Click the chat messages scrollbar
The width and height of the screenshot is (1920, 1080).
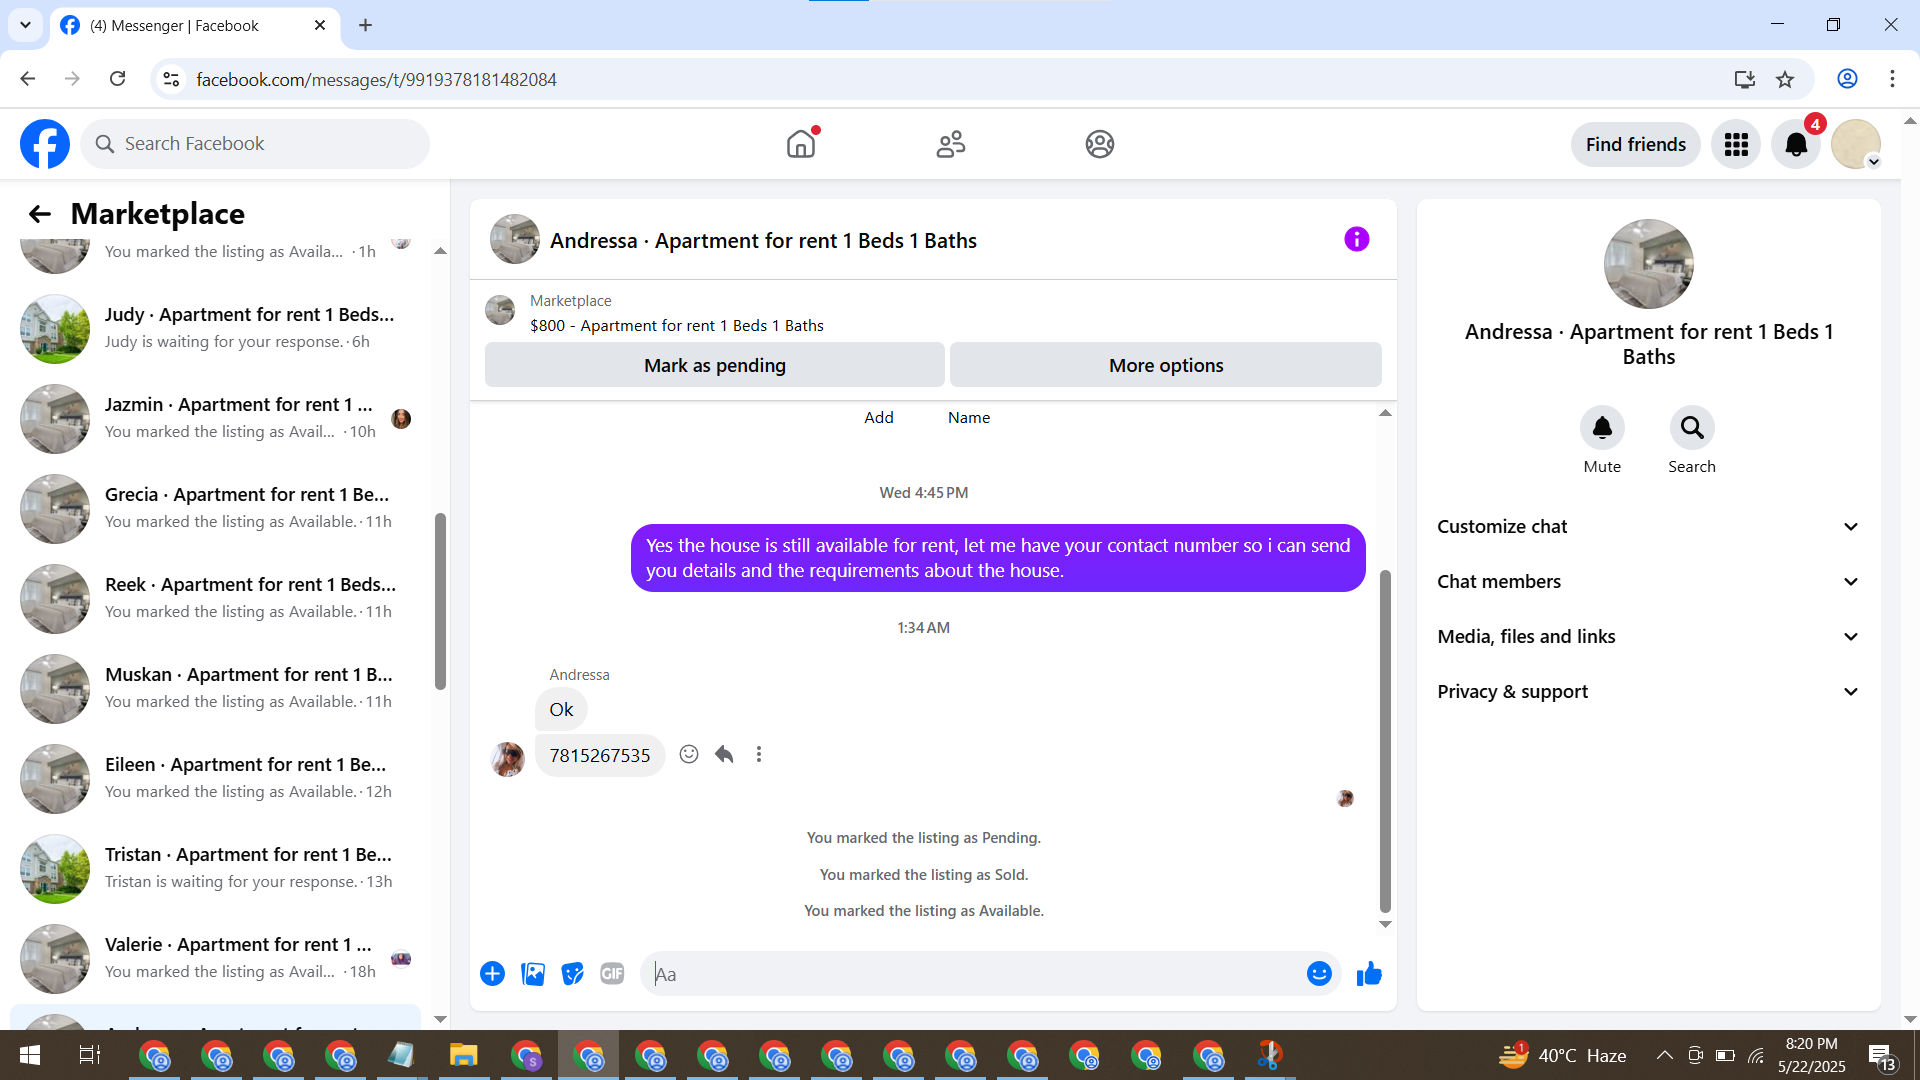[1385, 740]
